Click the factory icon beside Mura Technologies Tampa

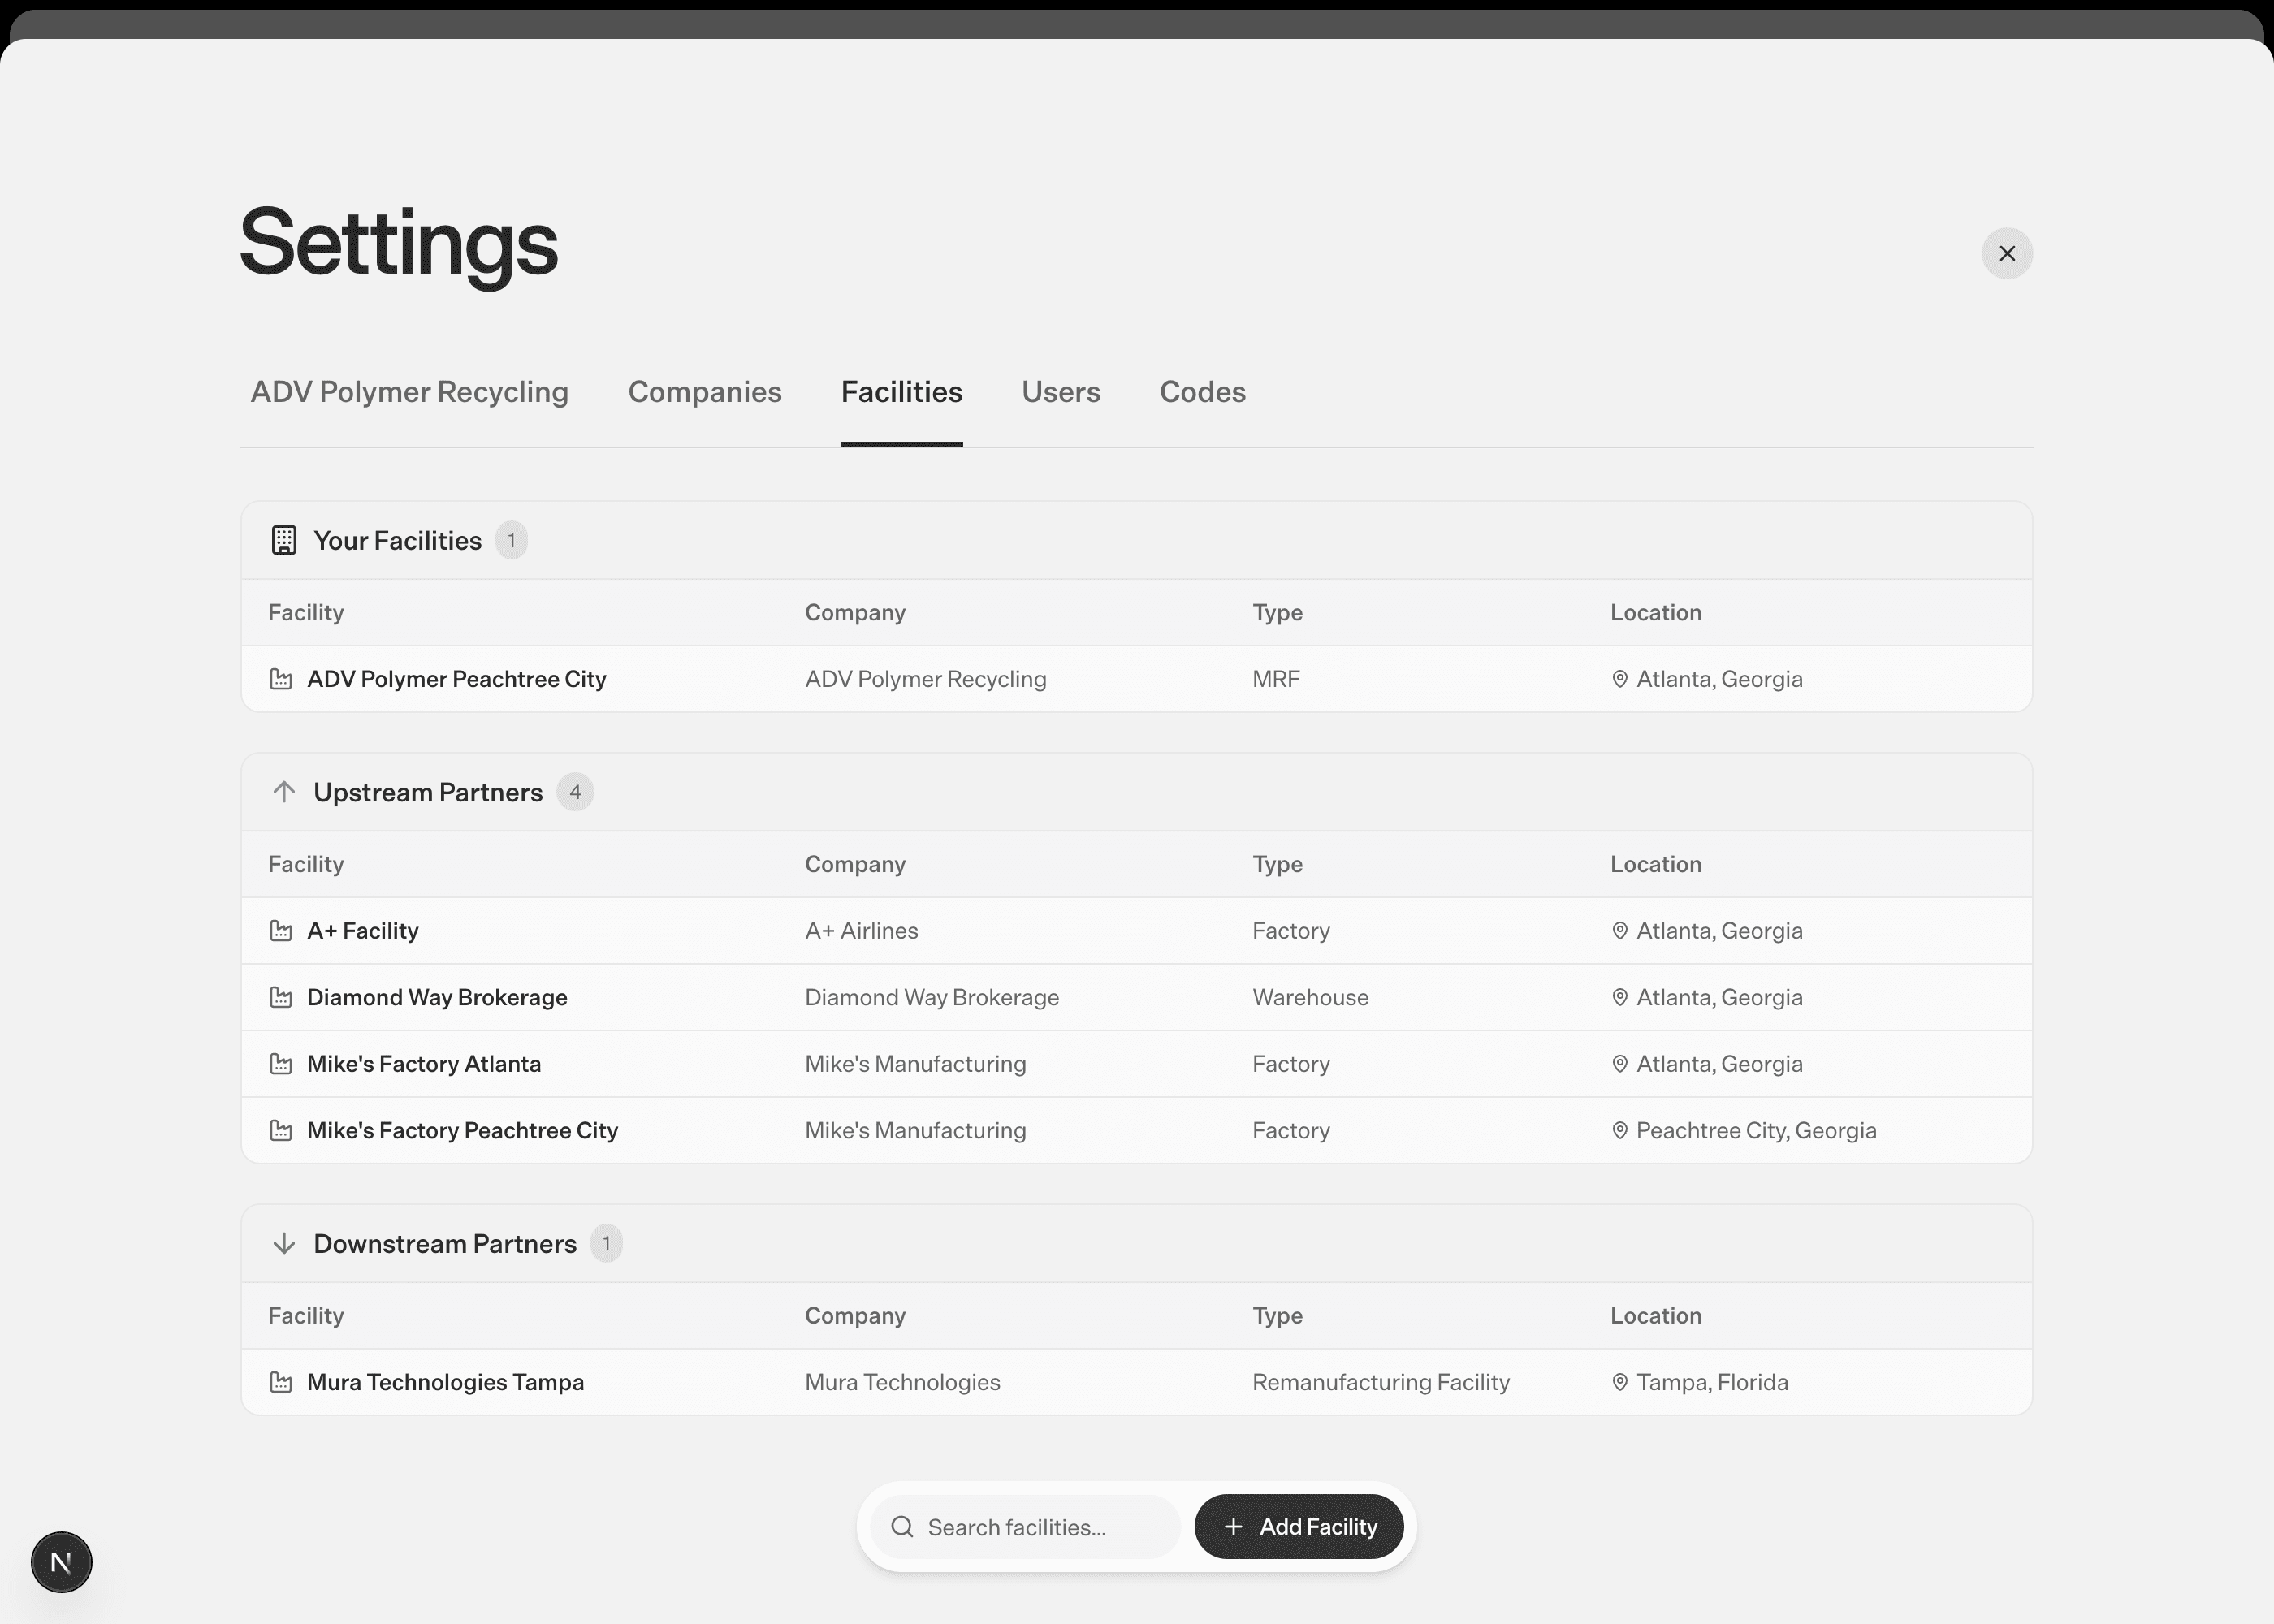point(281,1382)
